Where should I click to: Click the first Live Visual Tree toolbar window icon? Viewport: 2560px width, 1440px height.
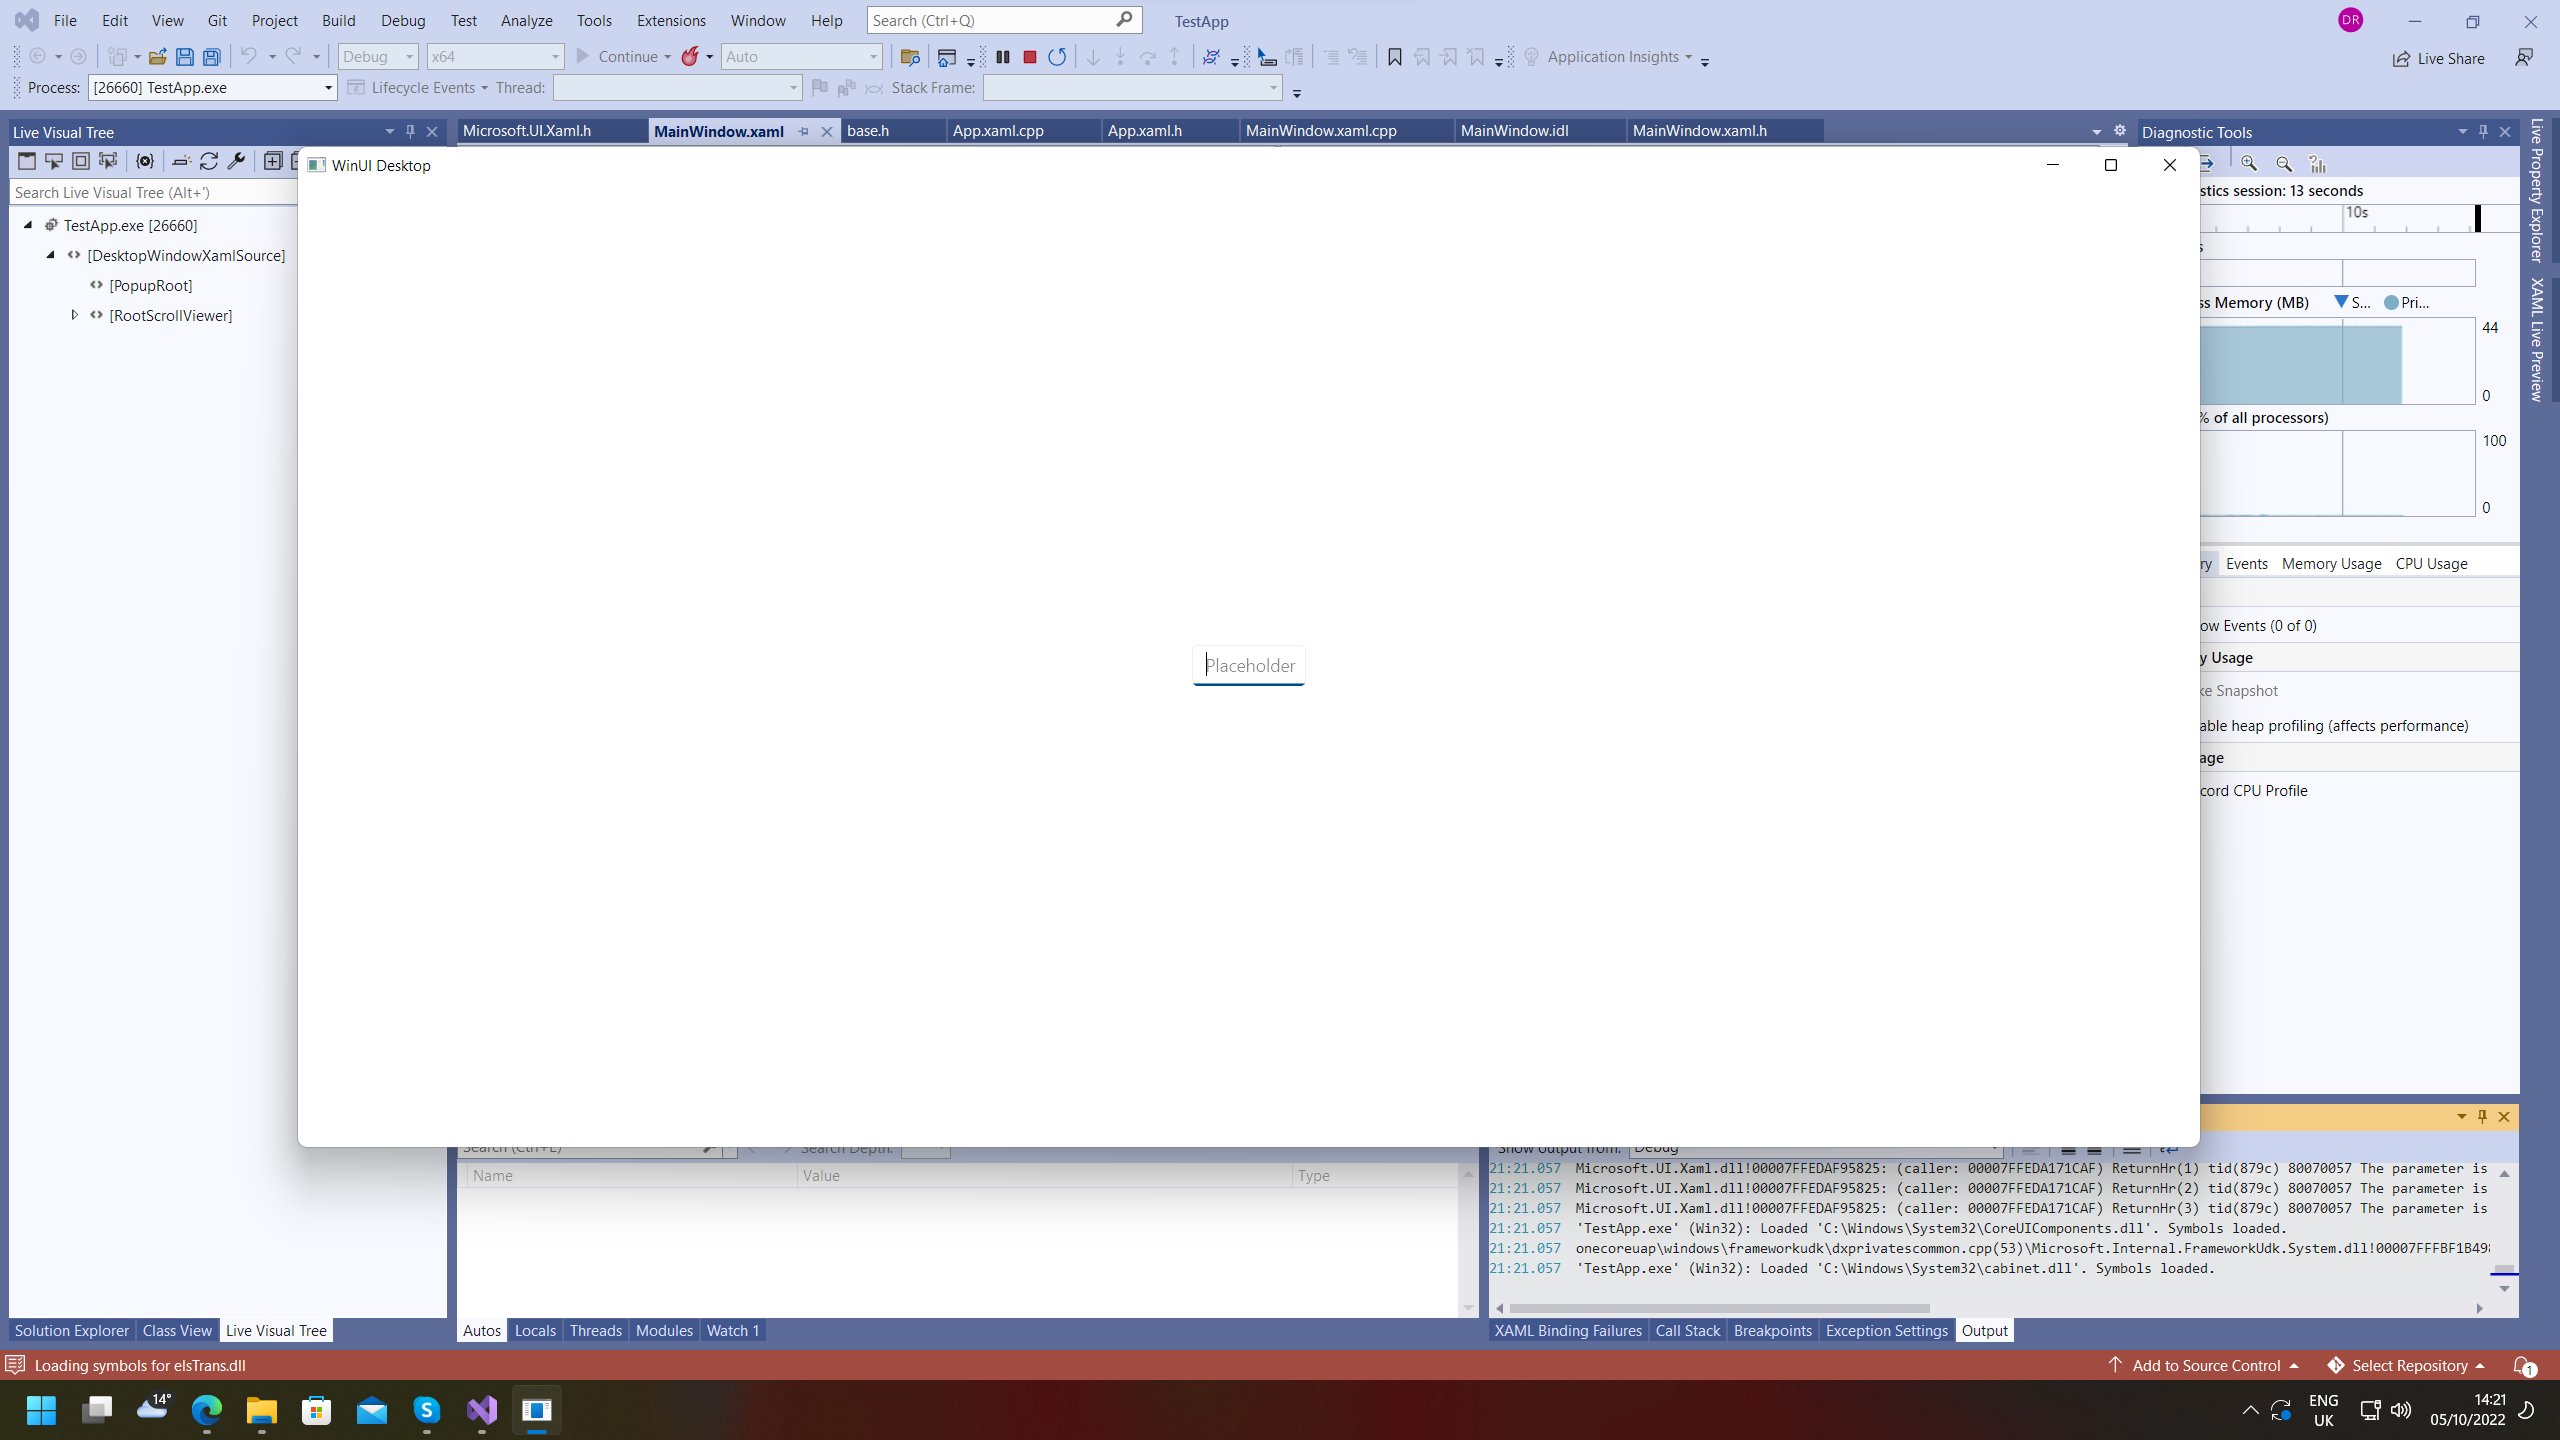click(27, 161)
